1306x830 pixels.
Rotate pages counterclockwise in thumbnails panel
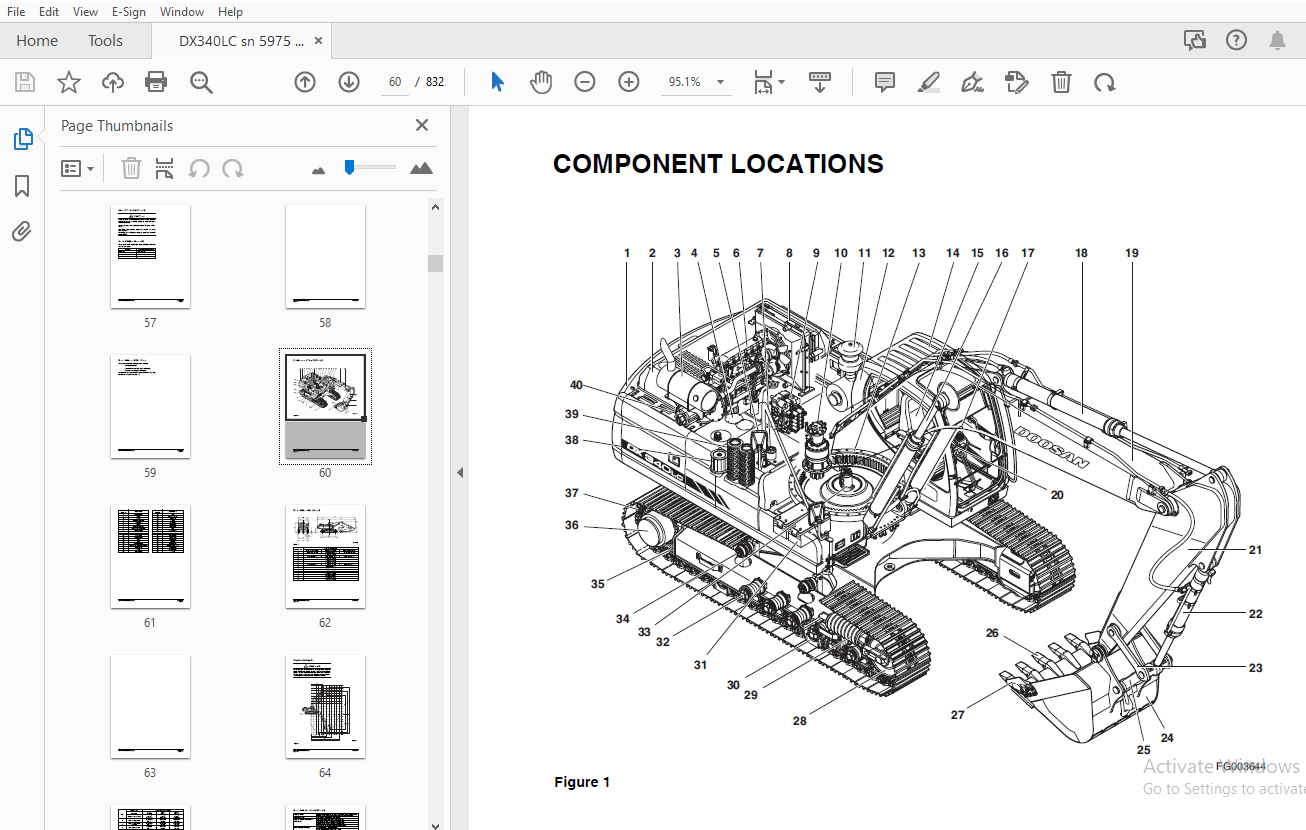(x=199, y=168)
